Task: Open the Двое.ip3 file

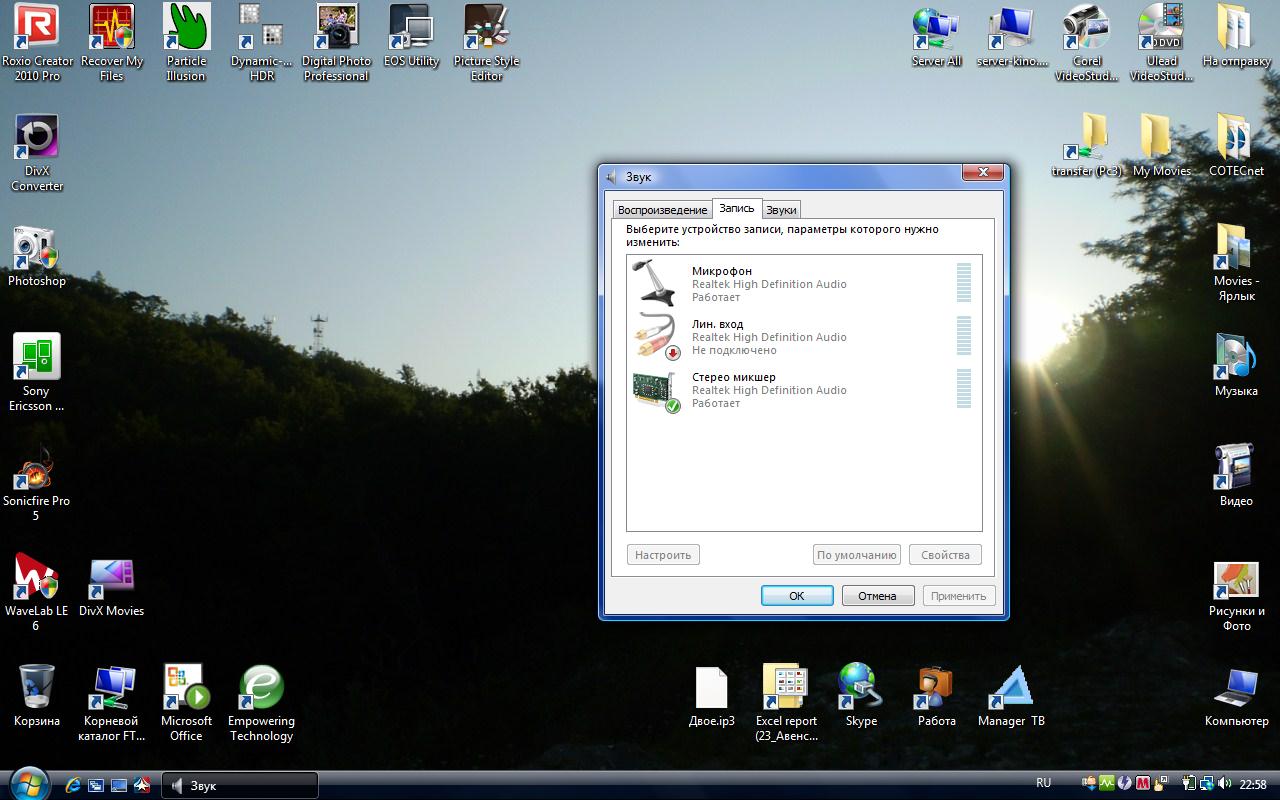Action: click(712, 695)
